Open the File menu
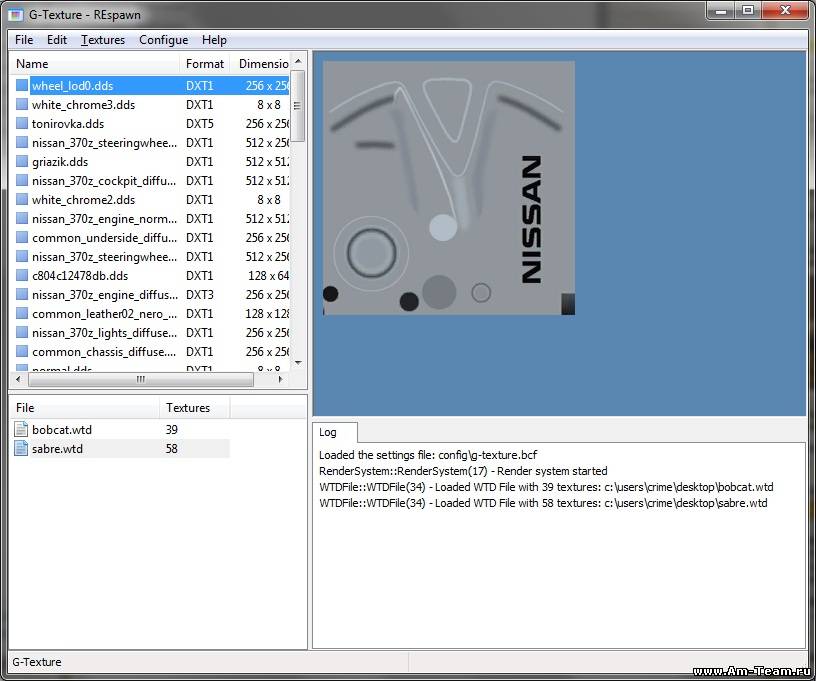Screen dimensions: 816x681 coord(24,40)
